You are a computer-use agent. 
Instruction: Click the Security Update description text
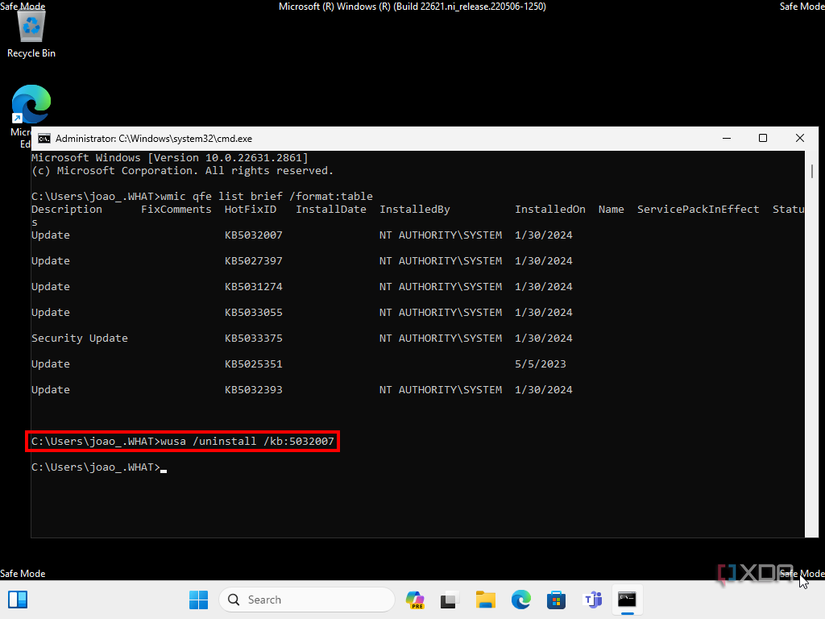coord(79,338)
